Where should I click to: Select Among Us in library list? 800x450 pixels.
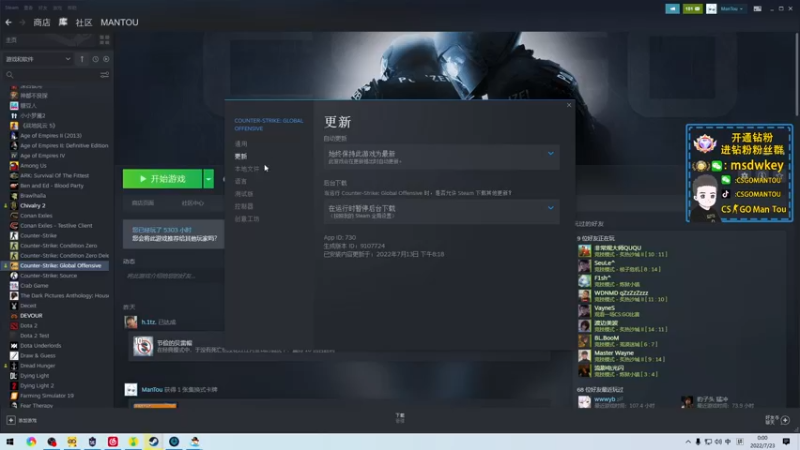point(33,166)
